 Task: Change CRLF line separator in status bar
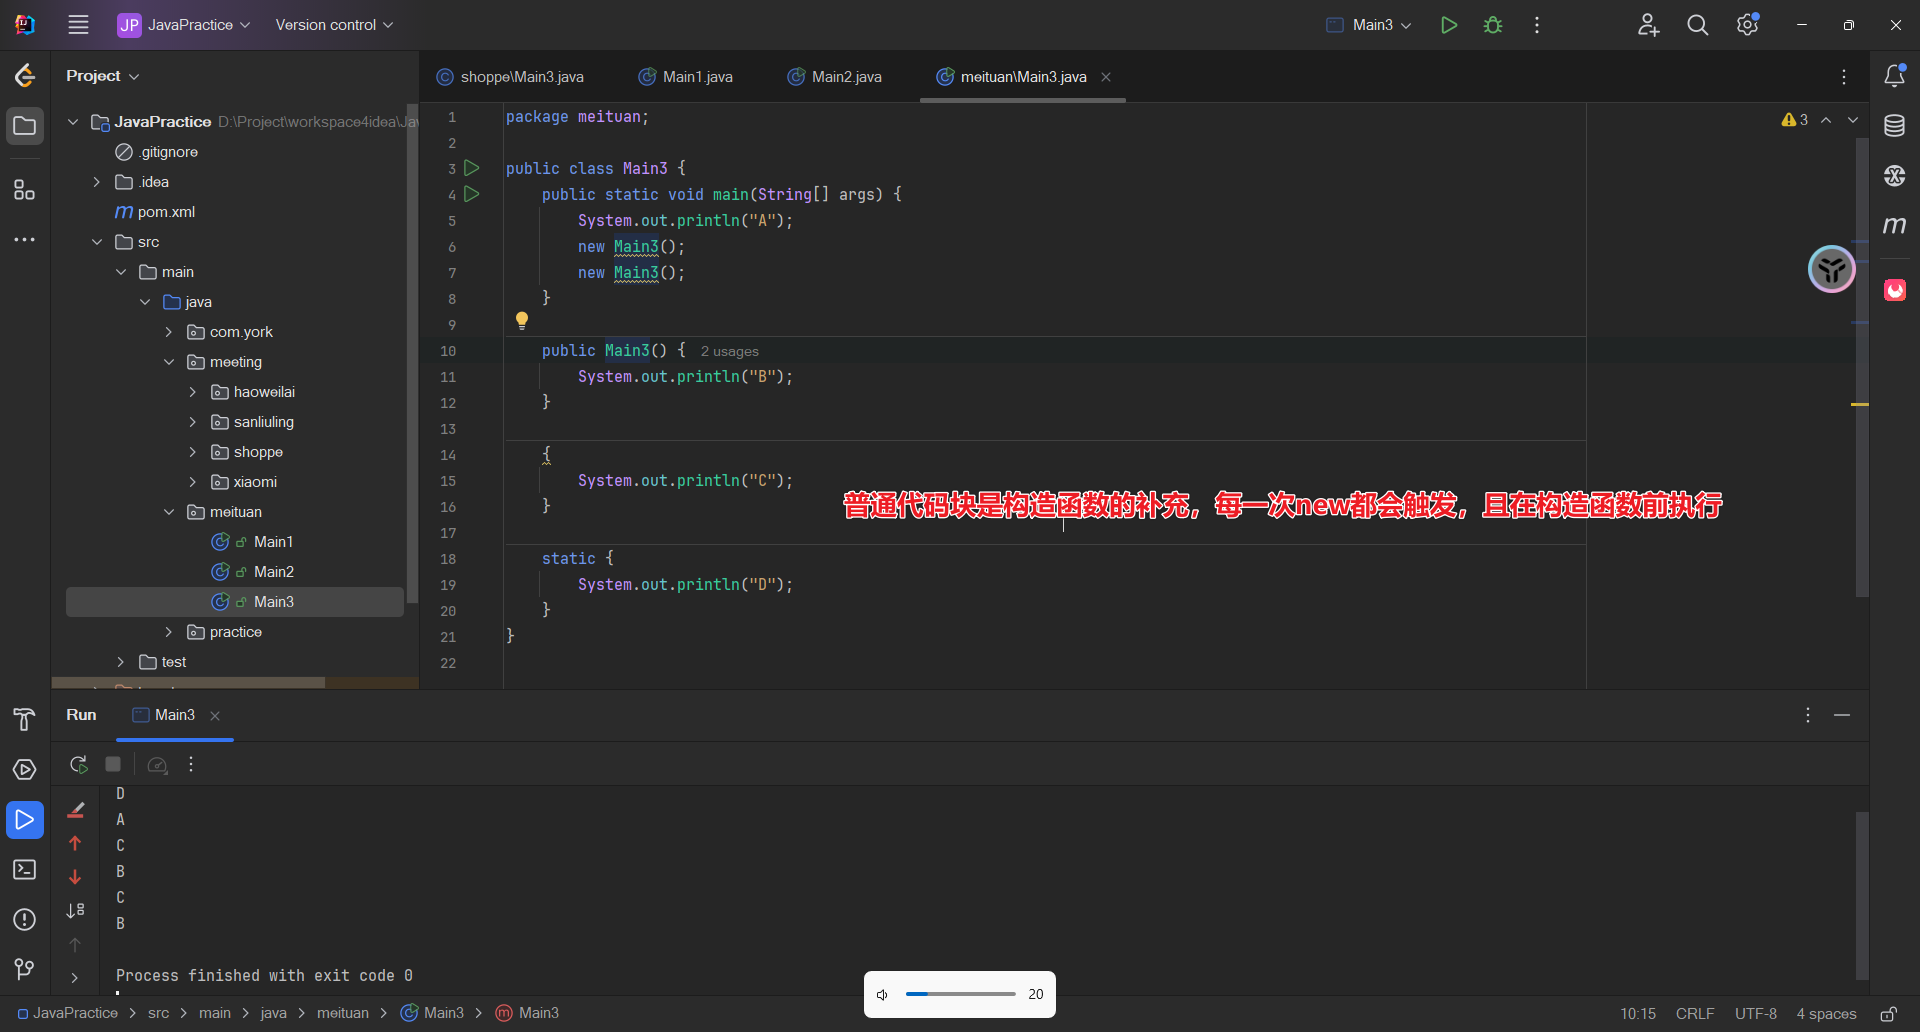point(1695,1014)
